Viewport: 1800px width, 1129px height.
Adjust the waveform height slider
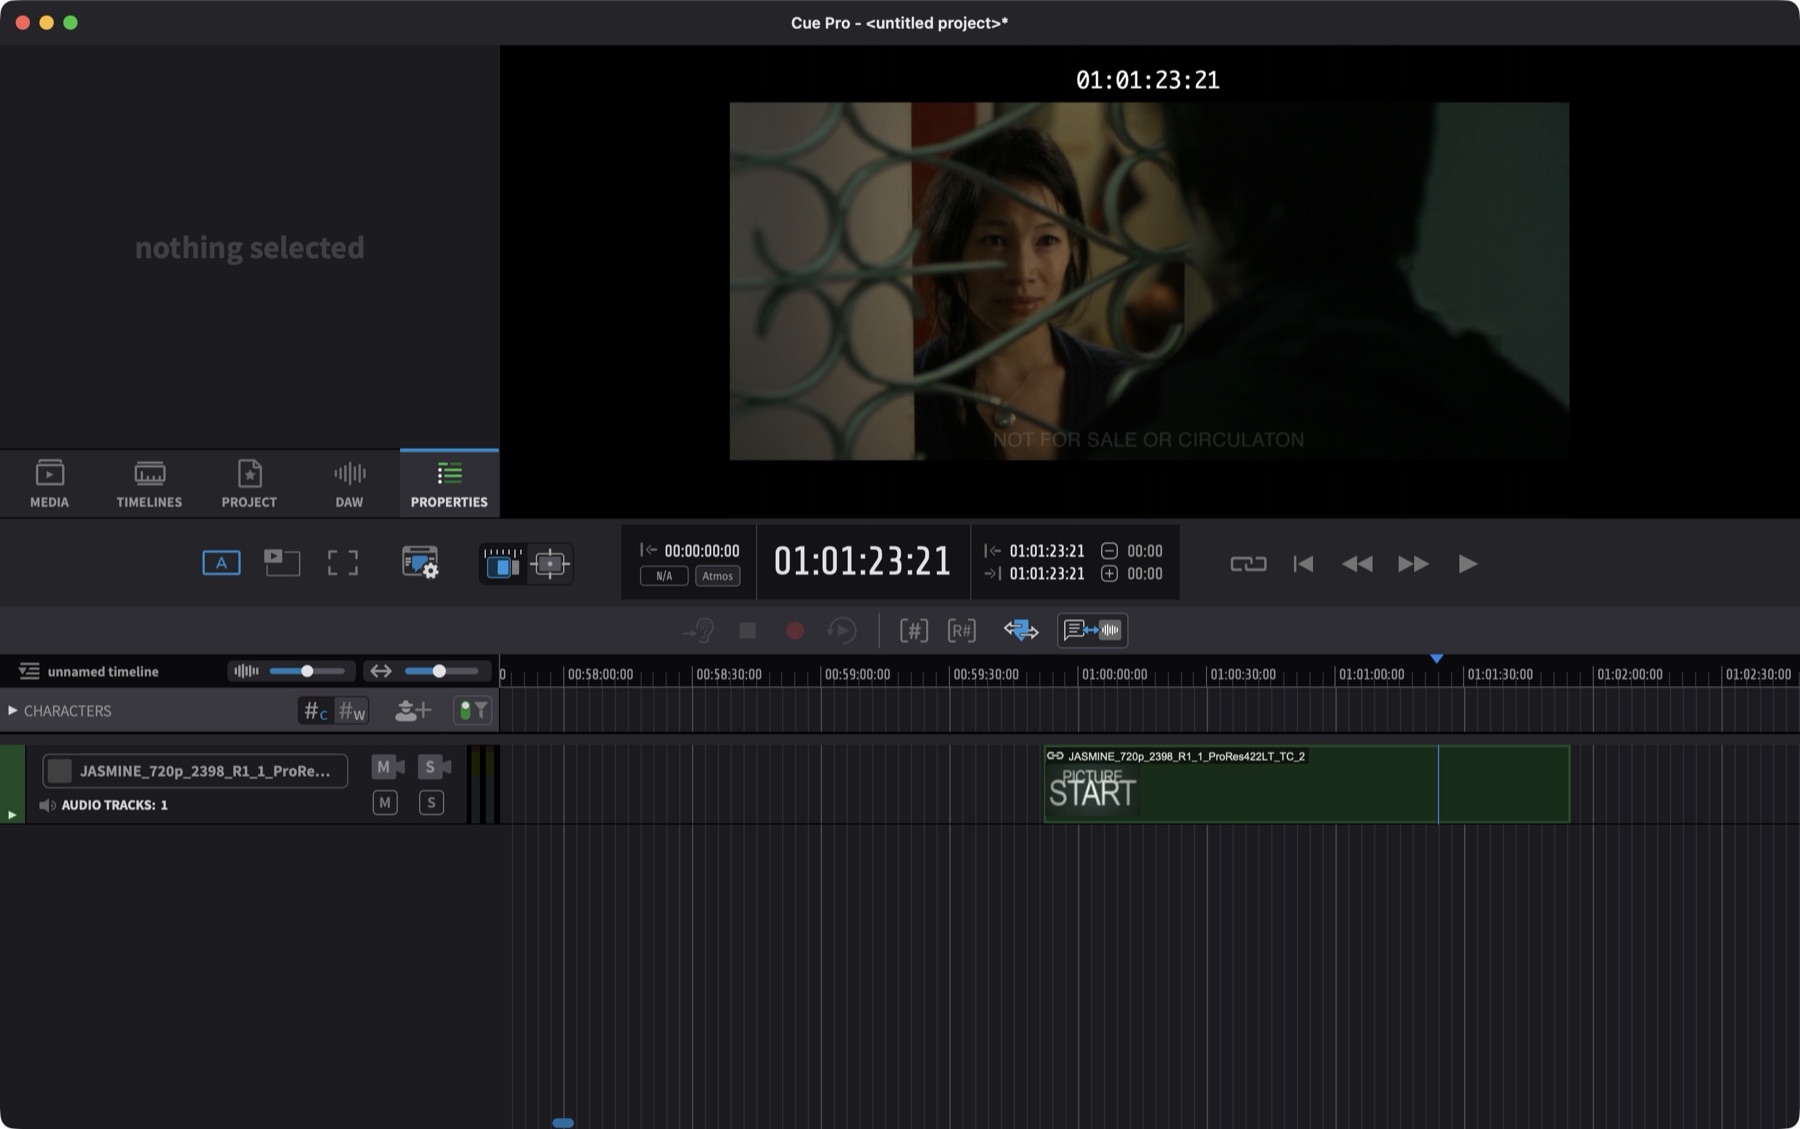(x=307, y=671)
